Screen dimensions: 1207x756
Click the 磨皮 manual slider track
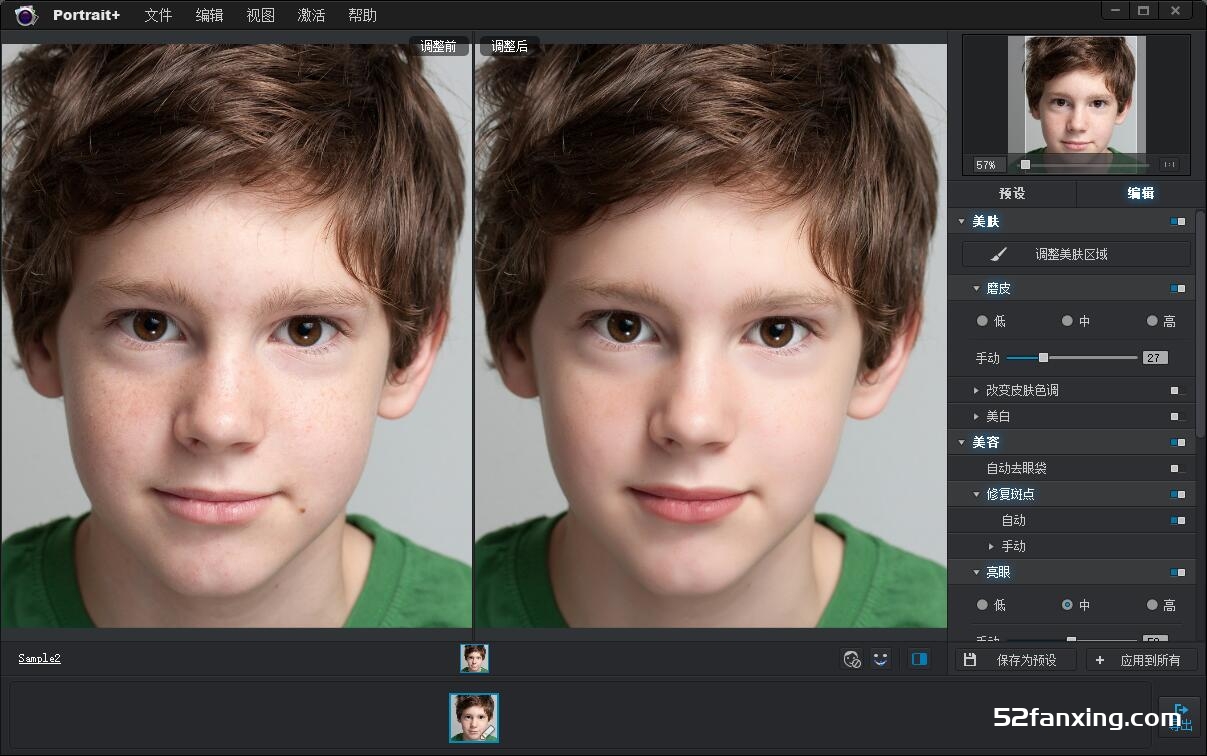pyautogui.click(x=1090, y=358)
